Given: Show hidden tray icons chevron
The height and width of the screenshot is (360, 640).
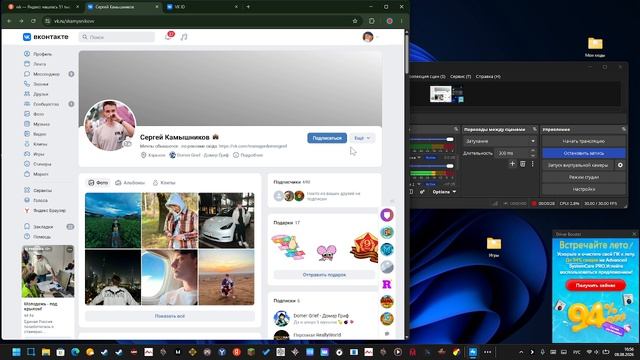Looking at the screenshot, I should pyautogui.click(x=521, y=352).
